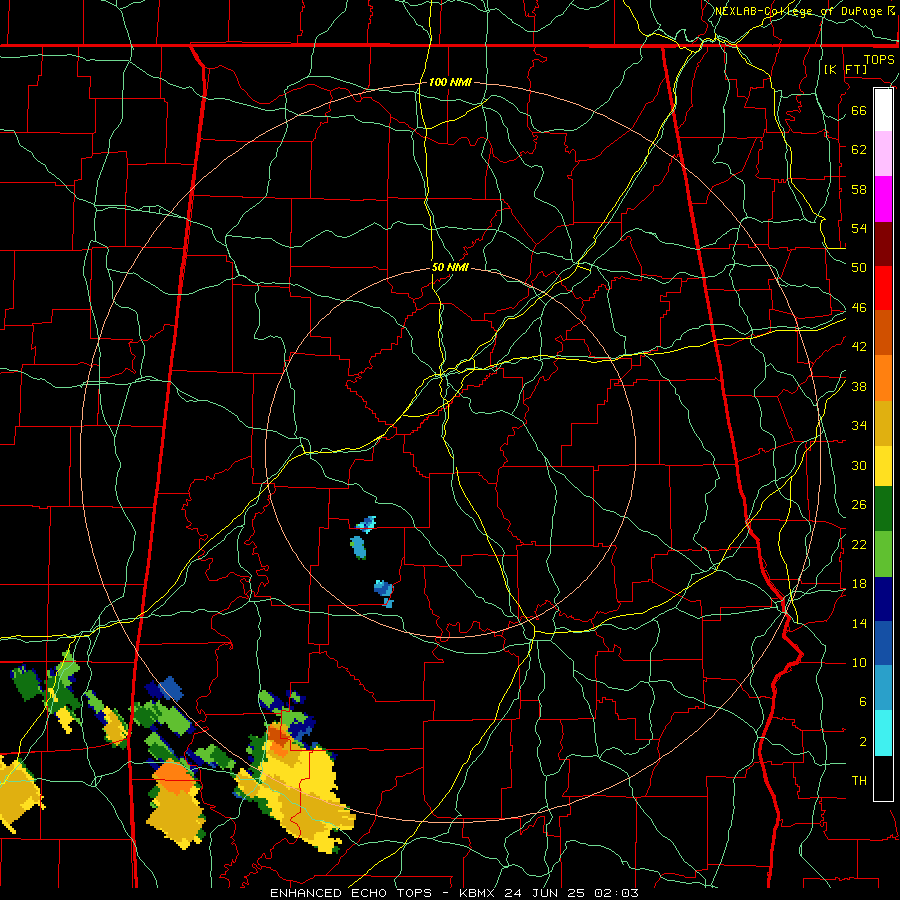Click the white swatch in the tops legend
Image resolution: width=900 pixels, height=900 pixels.
point(883,110)
